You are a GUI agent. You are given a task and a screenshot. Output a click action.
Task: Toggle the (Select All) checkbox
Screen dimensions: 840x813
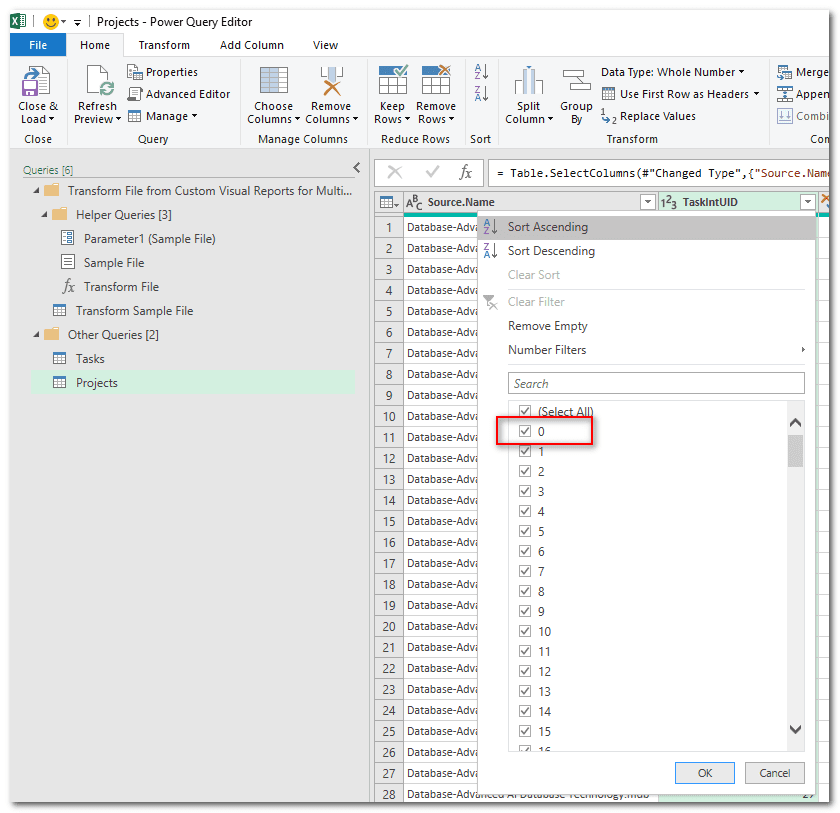(525, 411)
